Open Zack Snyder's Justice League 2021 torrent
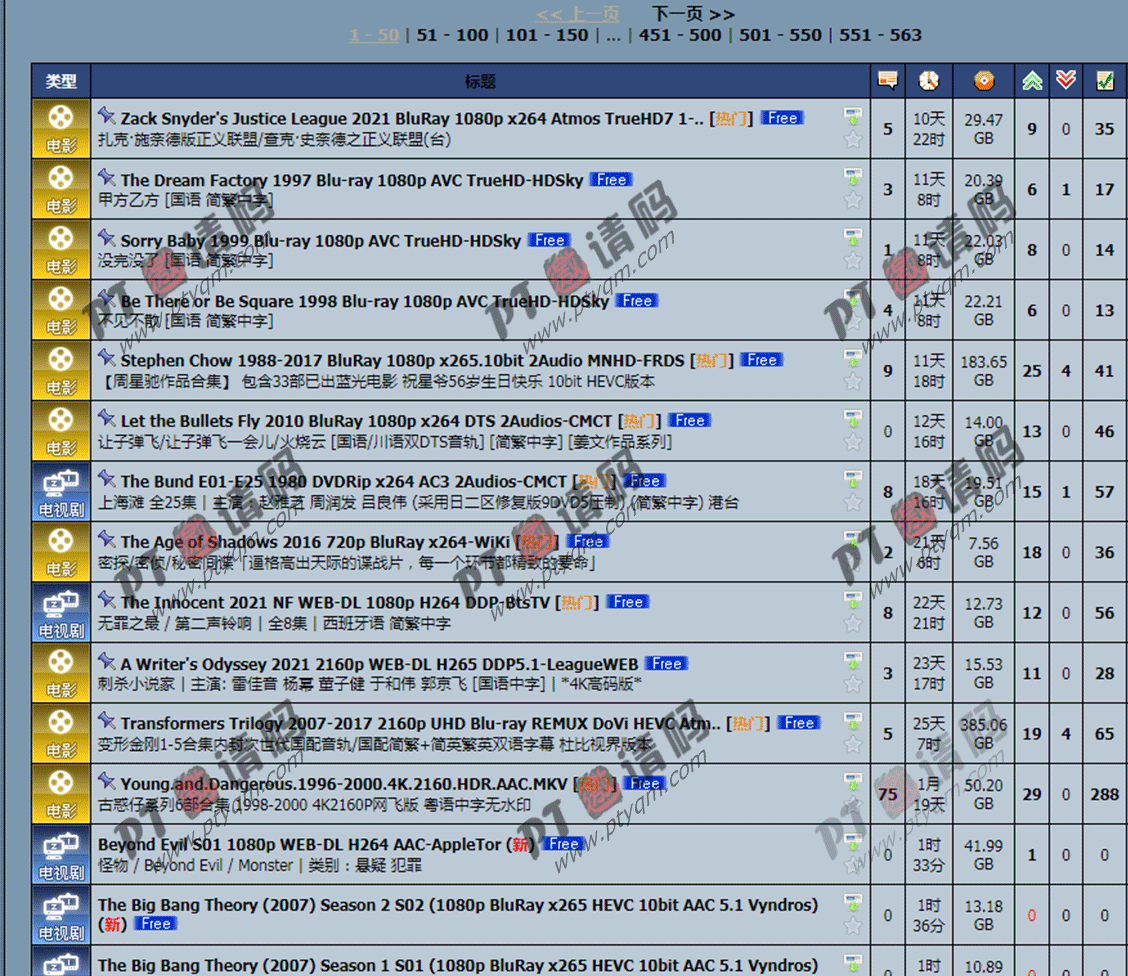Screen dimensions: 1128x976 pos(412,119)
